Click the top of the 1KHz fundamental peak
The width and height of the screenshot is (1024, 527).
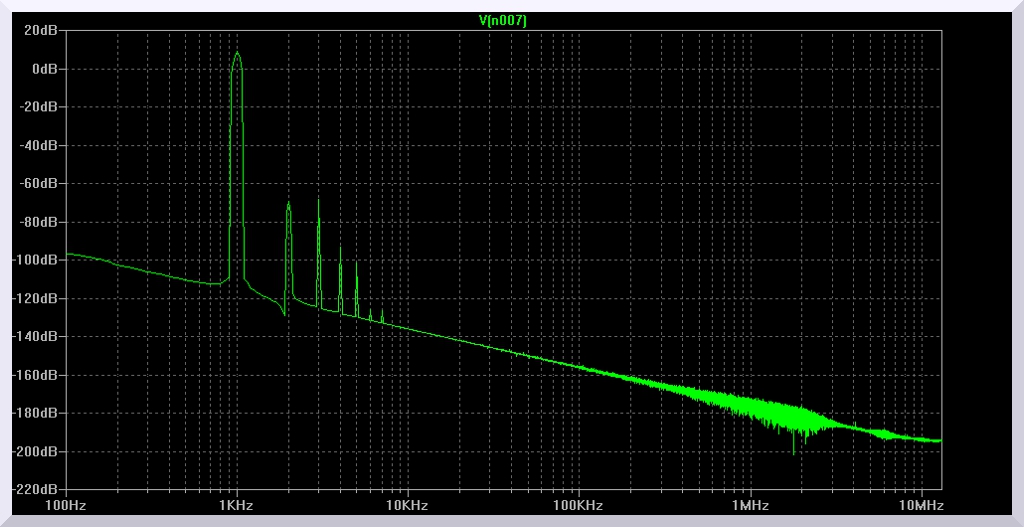coord(237,53)
